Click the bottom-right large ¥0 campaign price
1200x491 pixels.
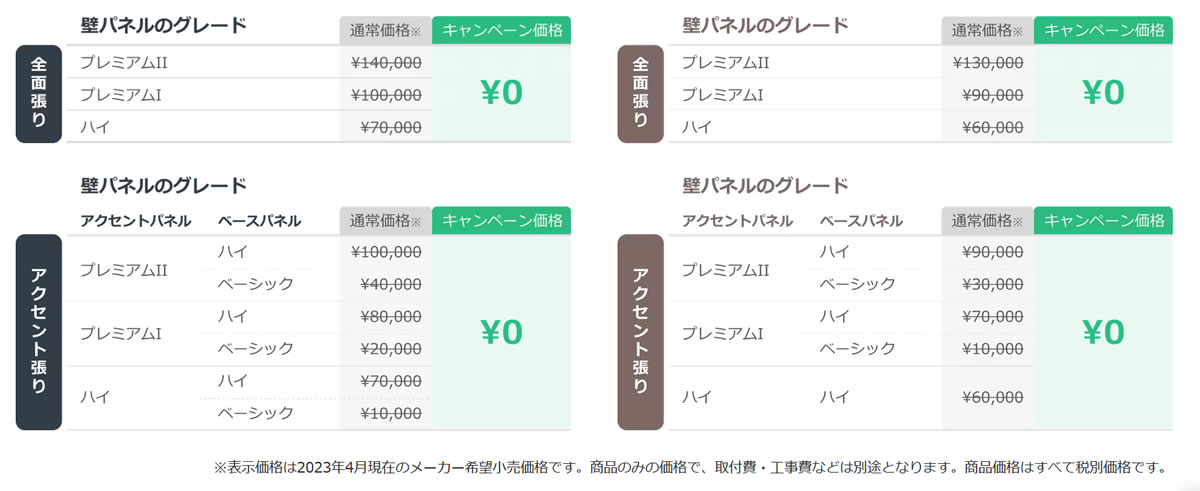[x=1103, y=332]
